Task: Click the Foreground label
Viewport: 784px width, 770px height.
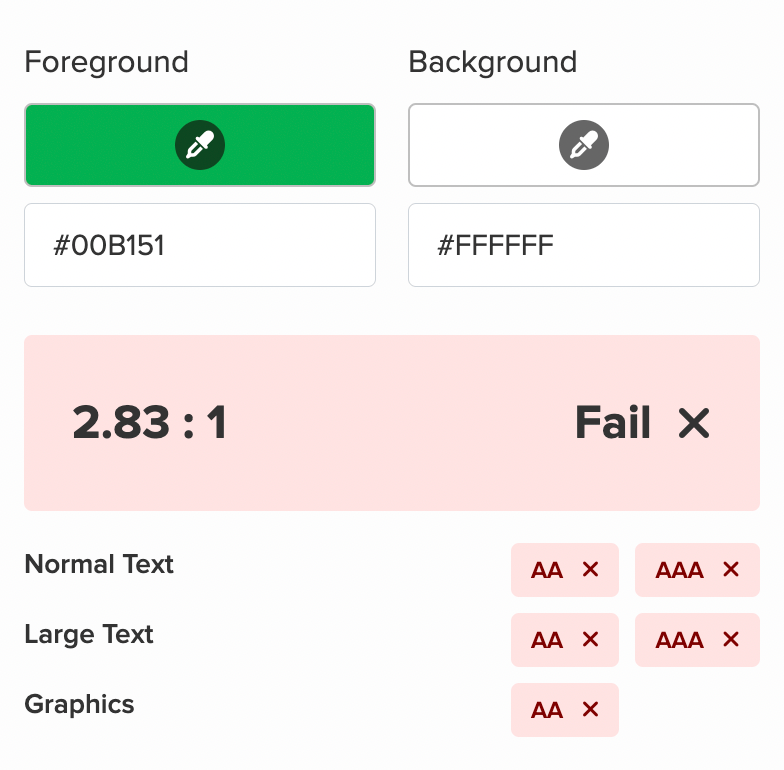Action: tap(106, 62)
